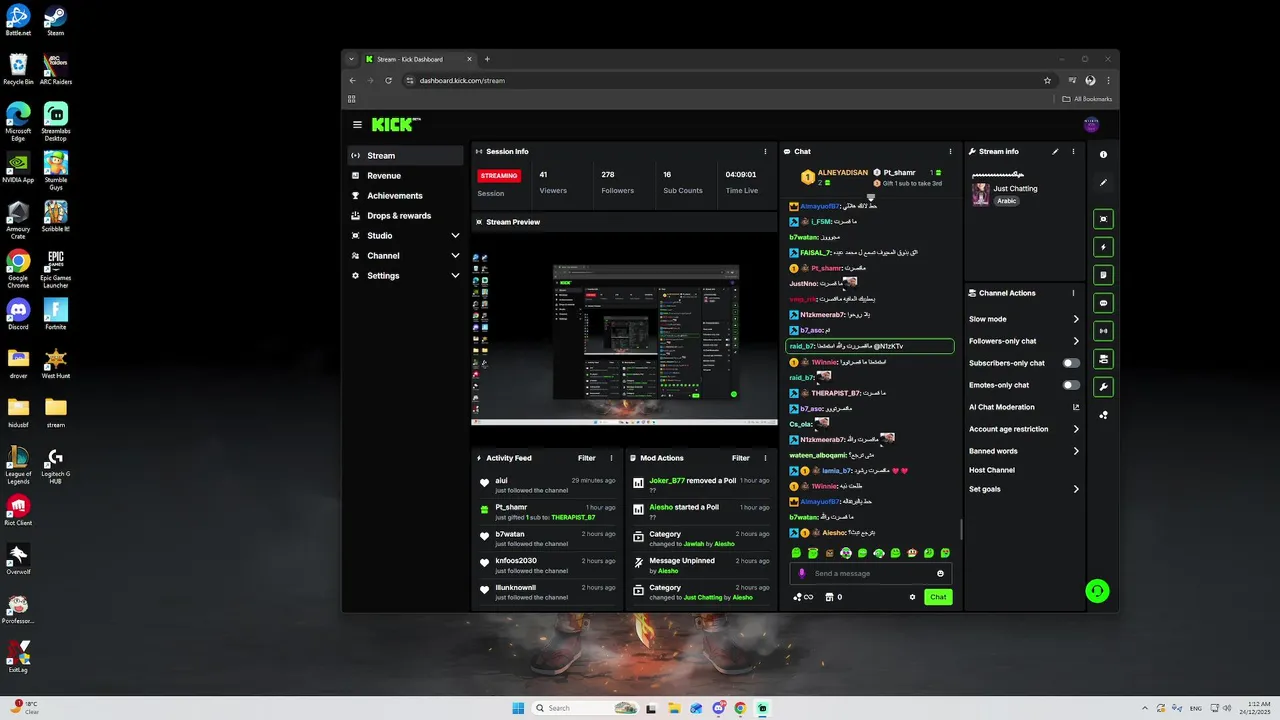
Task: Open the Windows Start menu
Action: (x=518, y=708)
